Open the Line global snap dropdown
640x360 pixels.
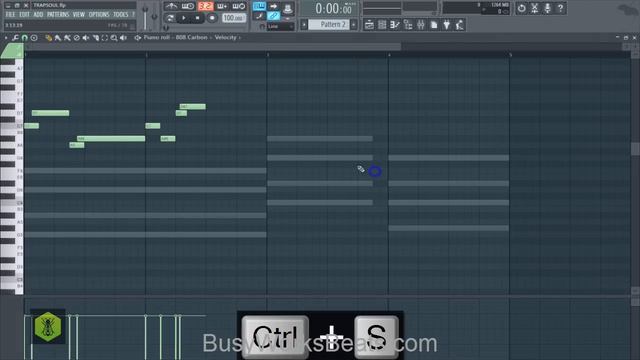click(x=281, y=27)
